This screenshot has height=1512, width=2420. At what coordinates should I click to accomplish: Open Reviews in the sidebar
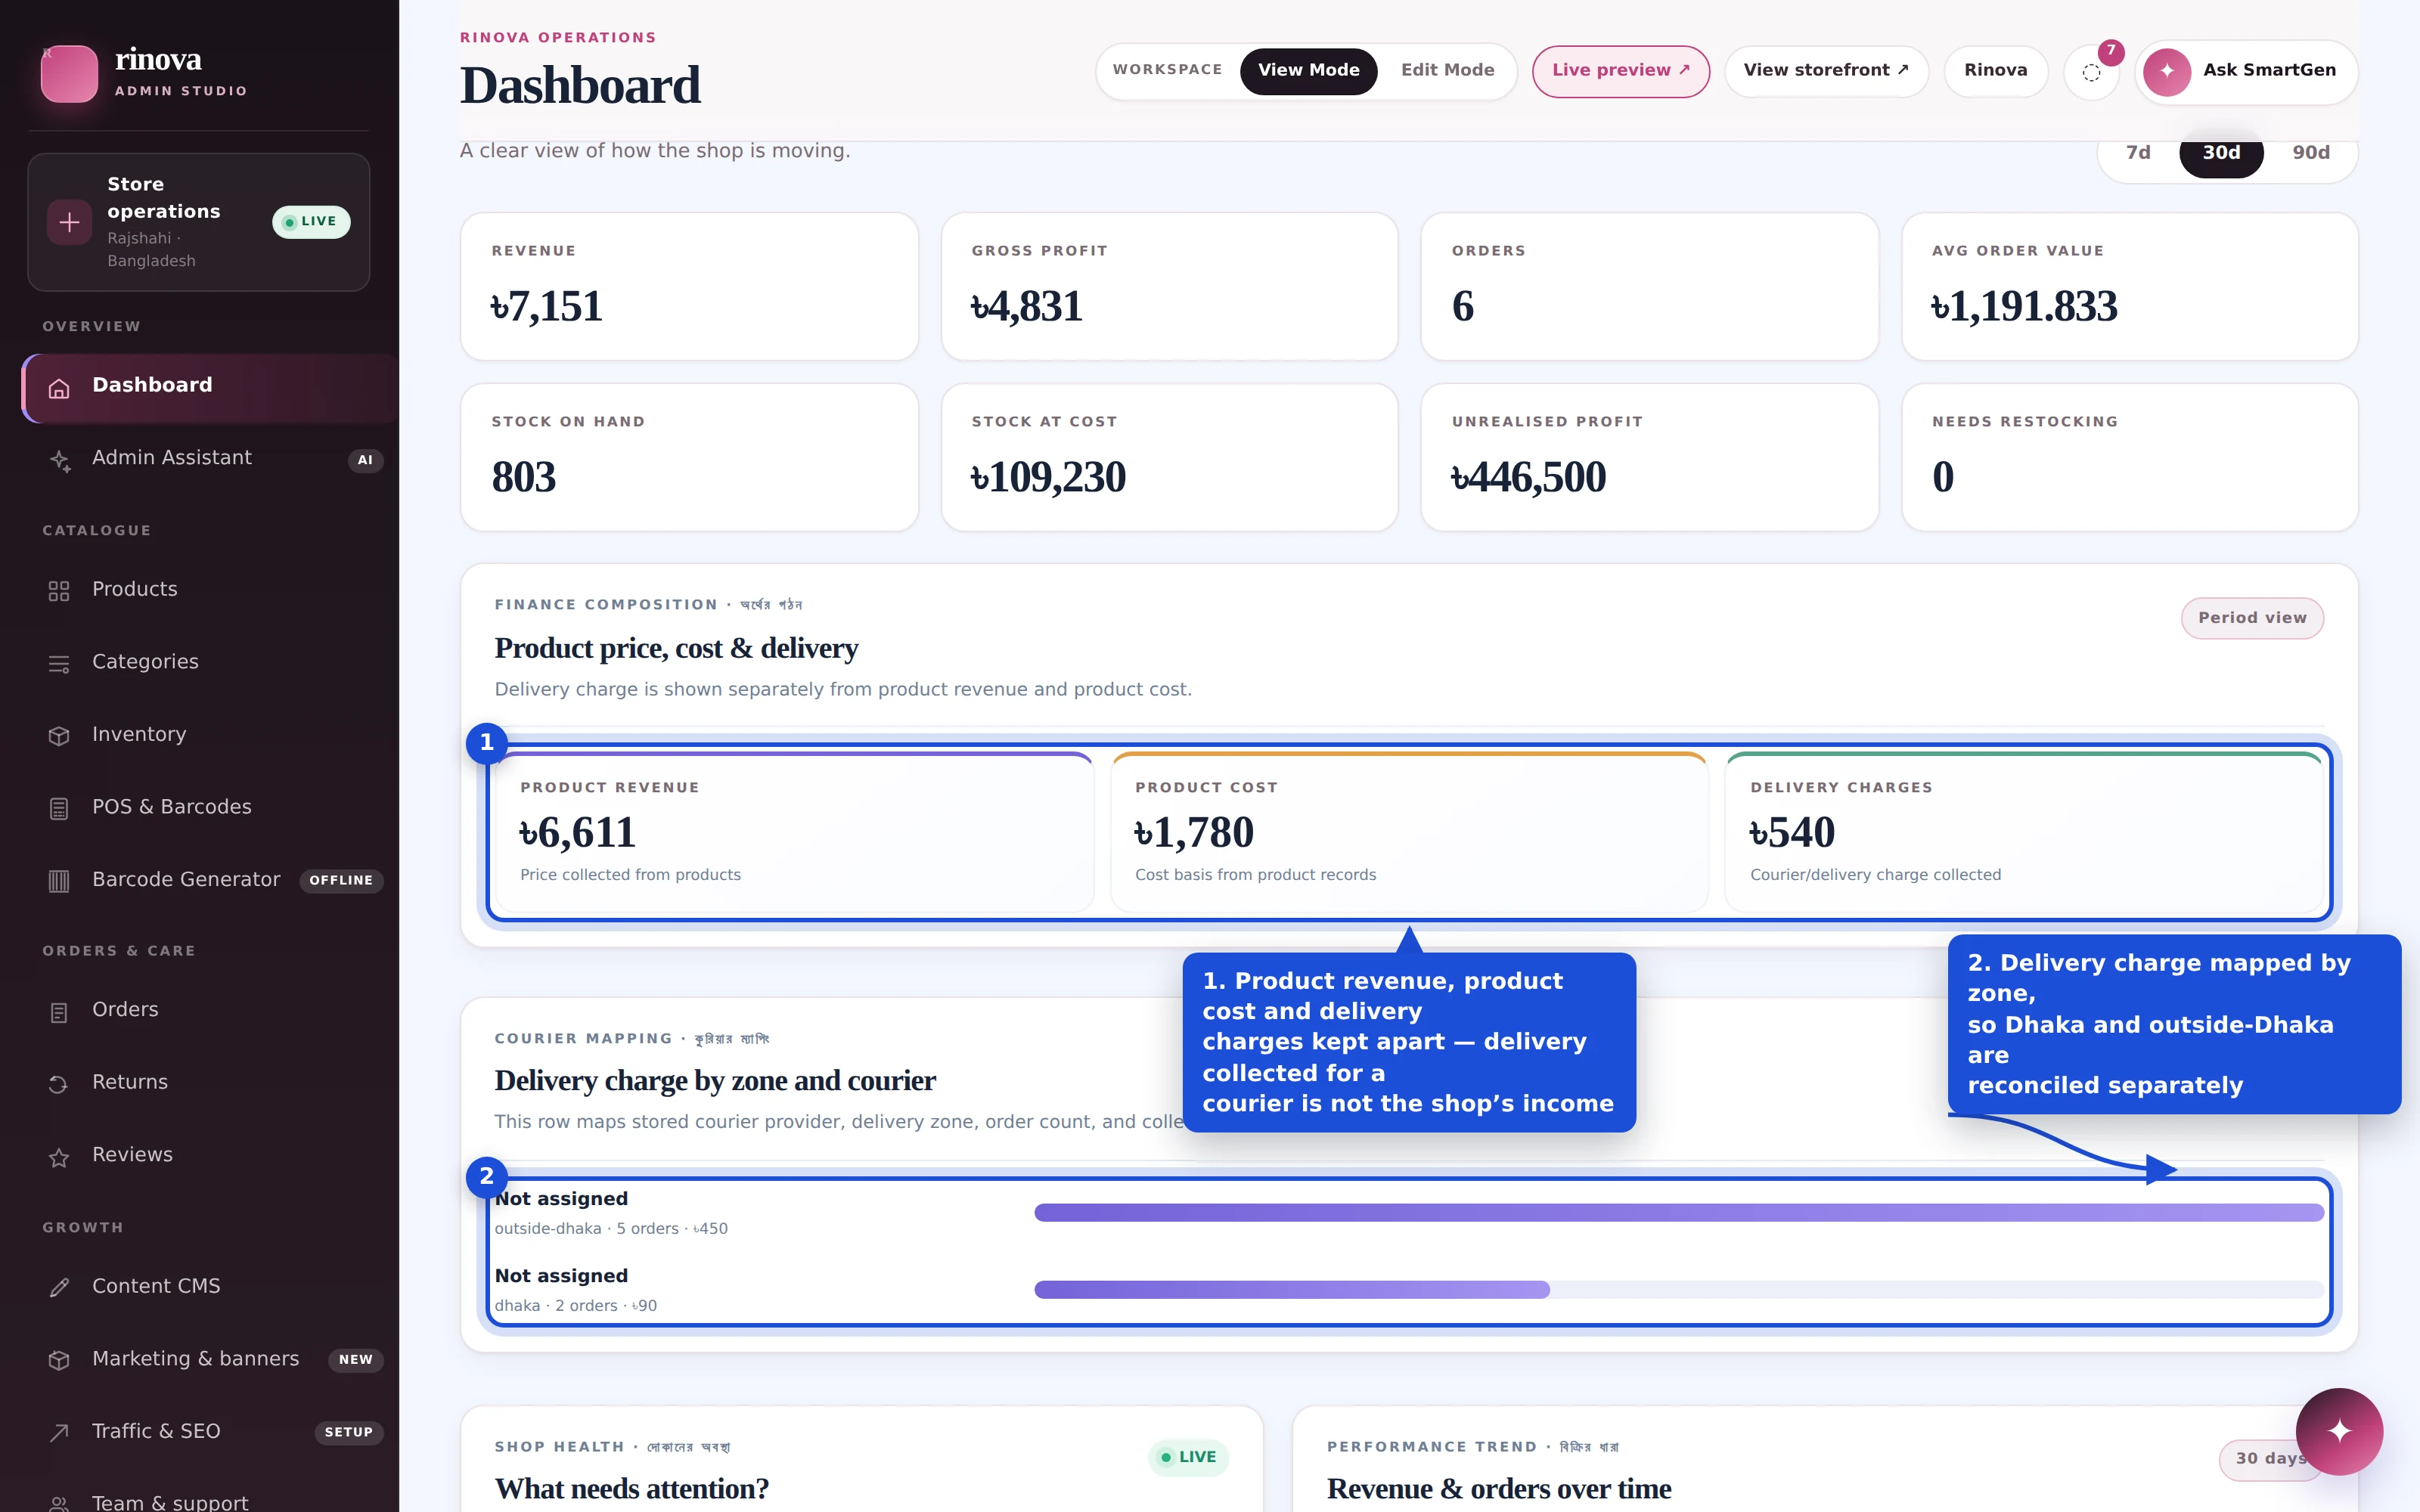coord(210,1157)
